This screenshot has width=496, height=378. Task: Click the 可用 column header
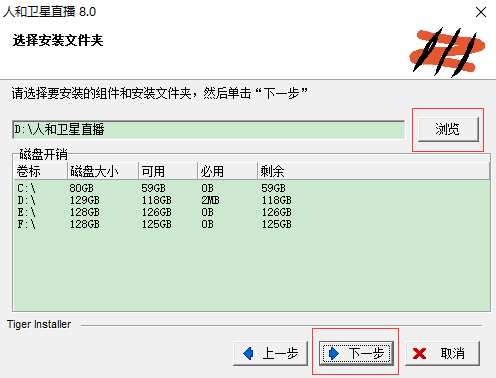(x=168, y=171)
